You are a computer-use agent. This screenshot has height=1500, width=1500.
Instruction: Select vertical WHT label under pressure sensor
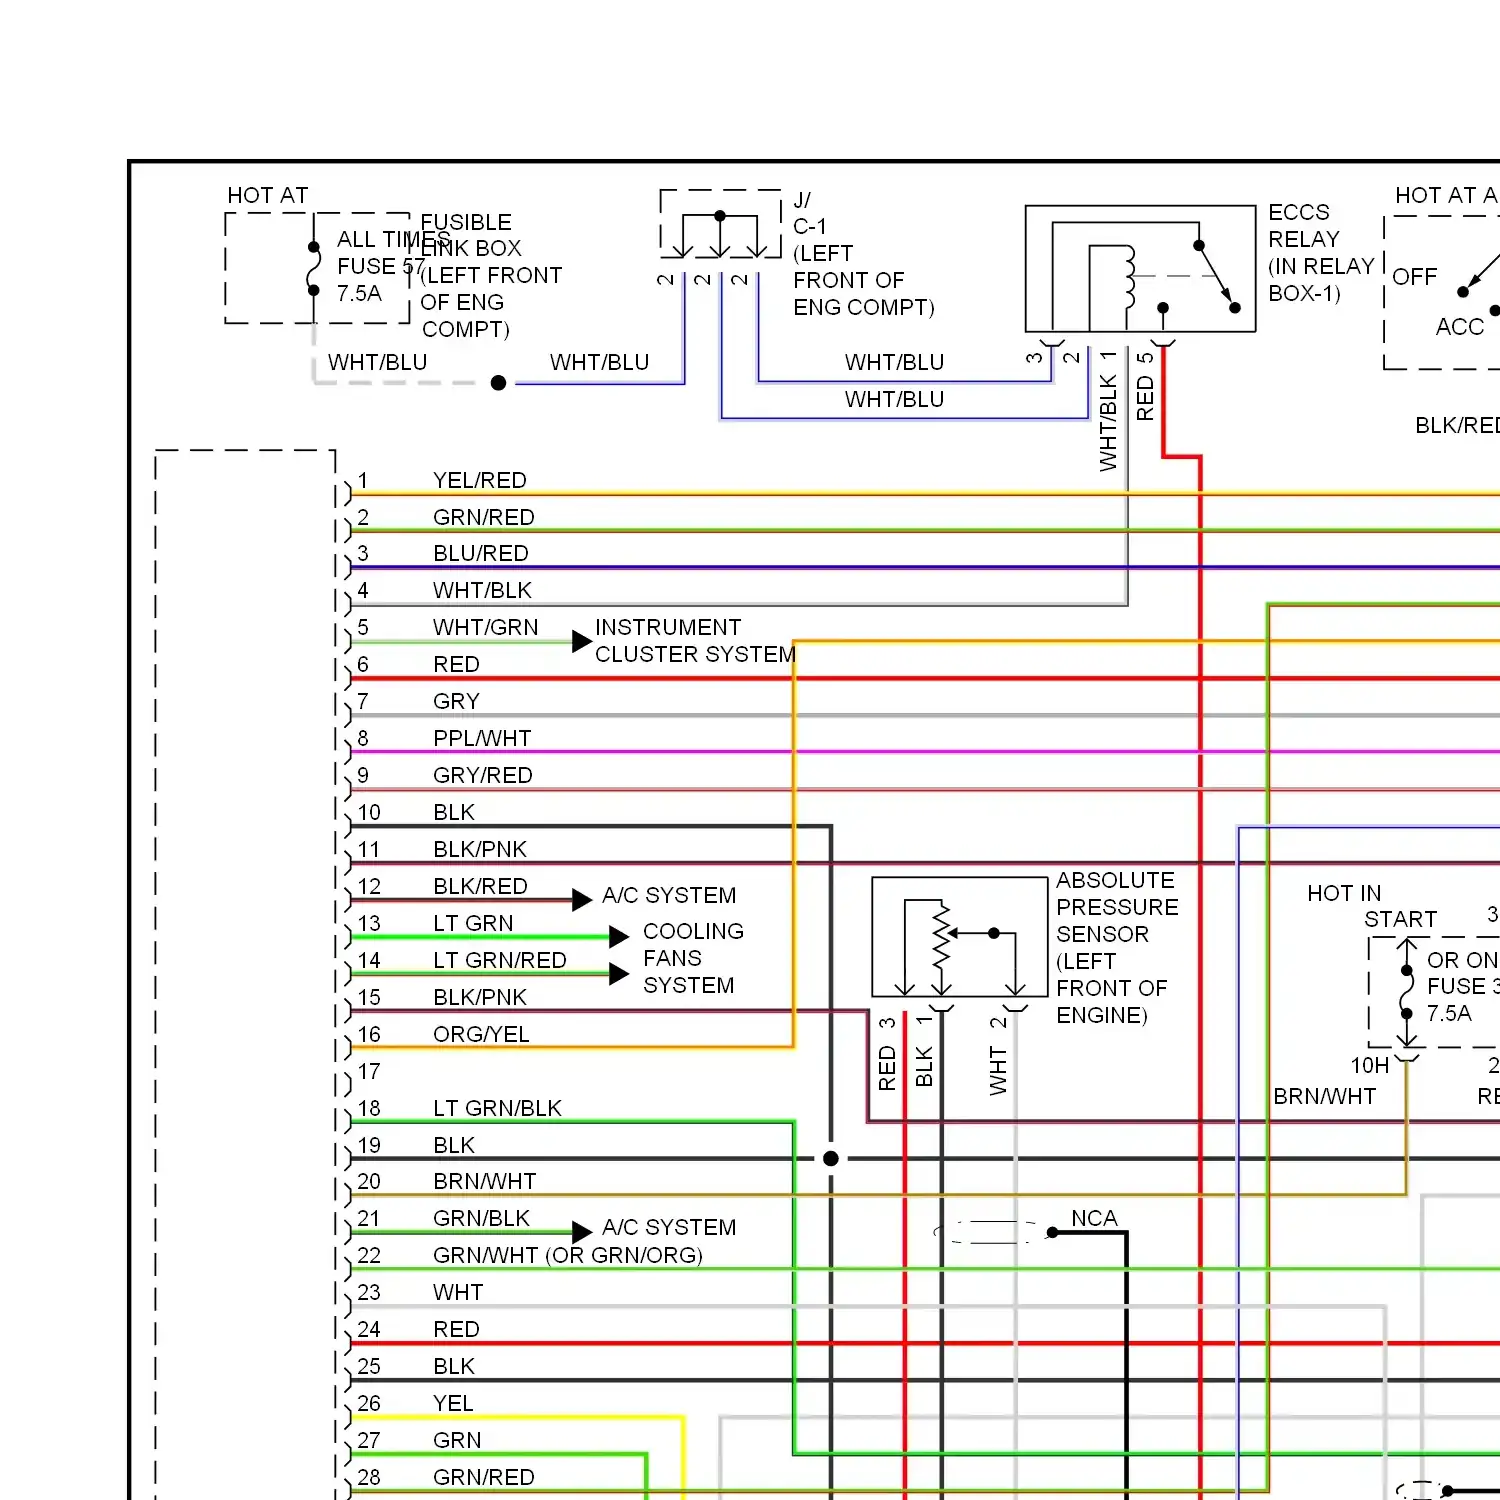(x=998, y=1070)
